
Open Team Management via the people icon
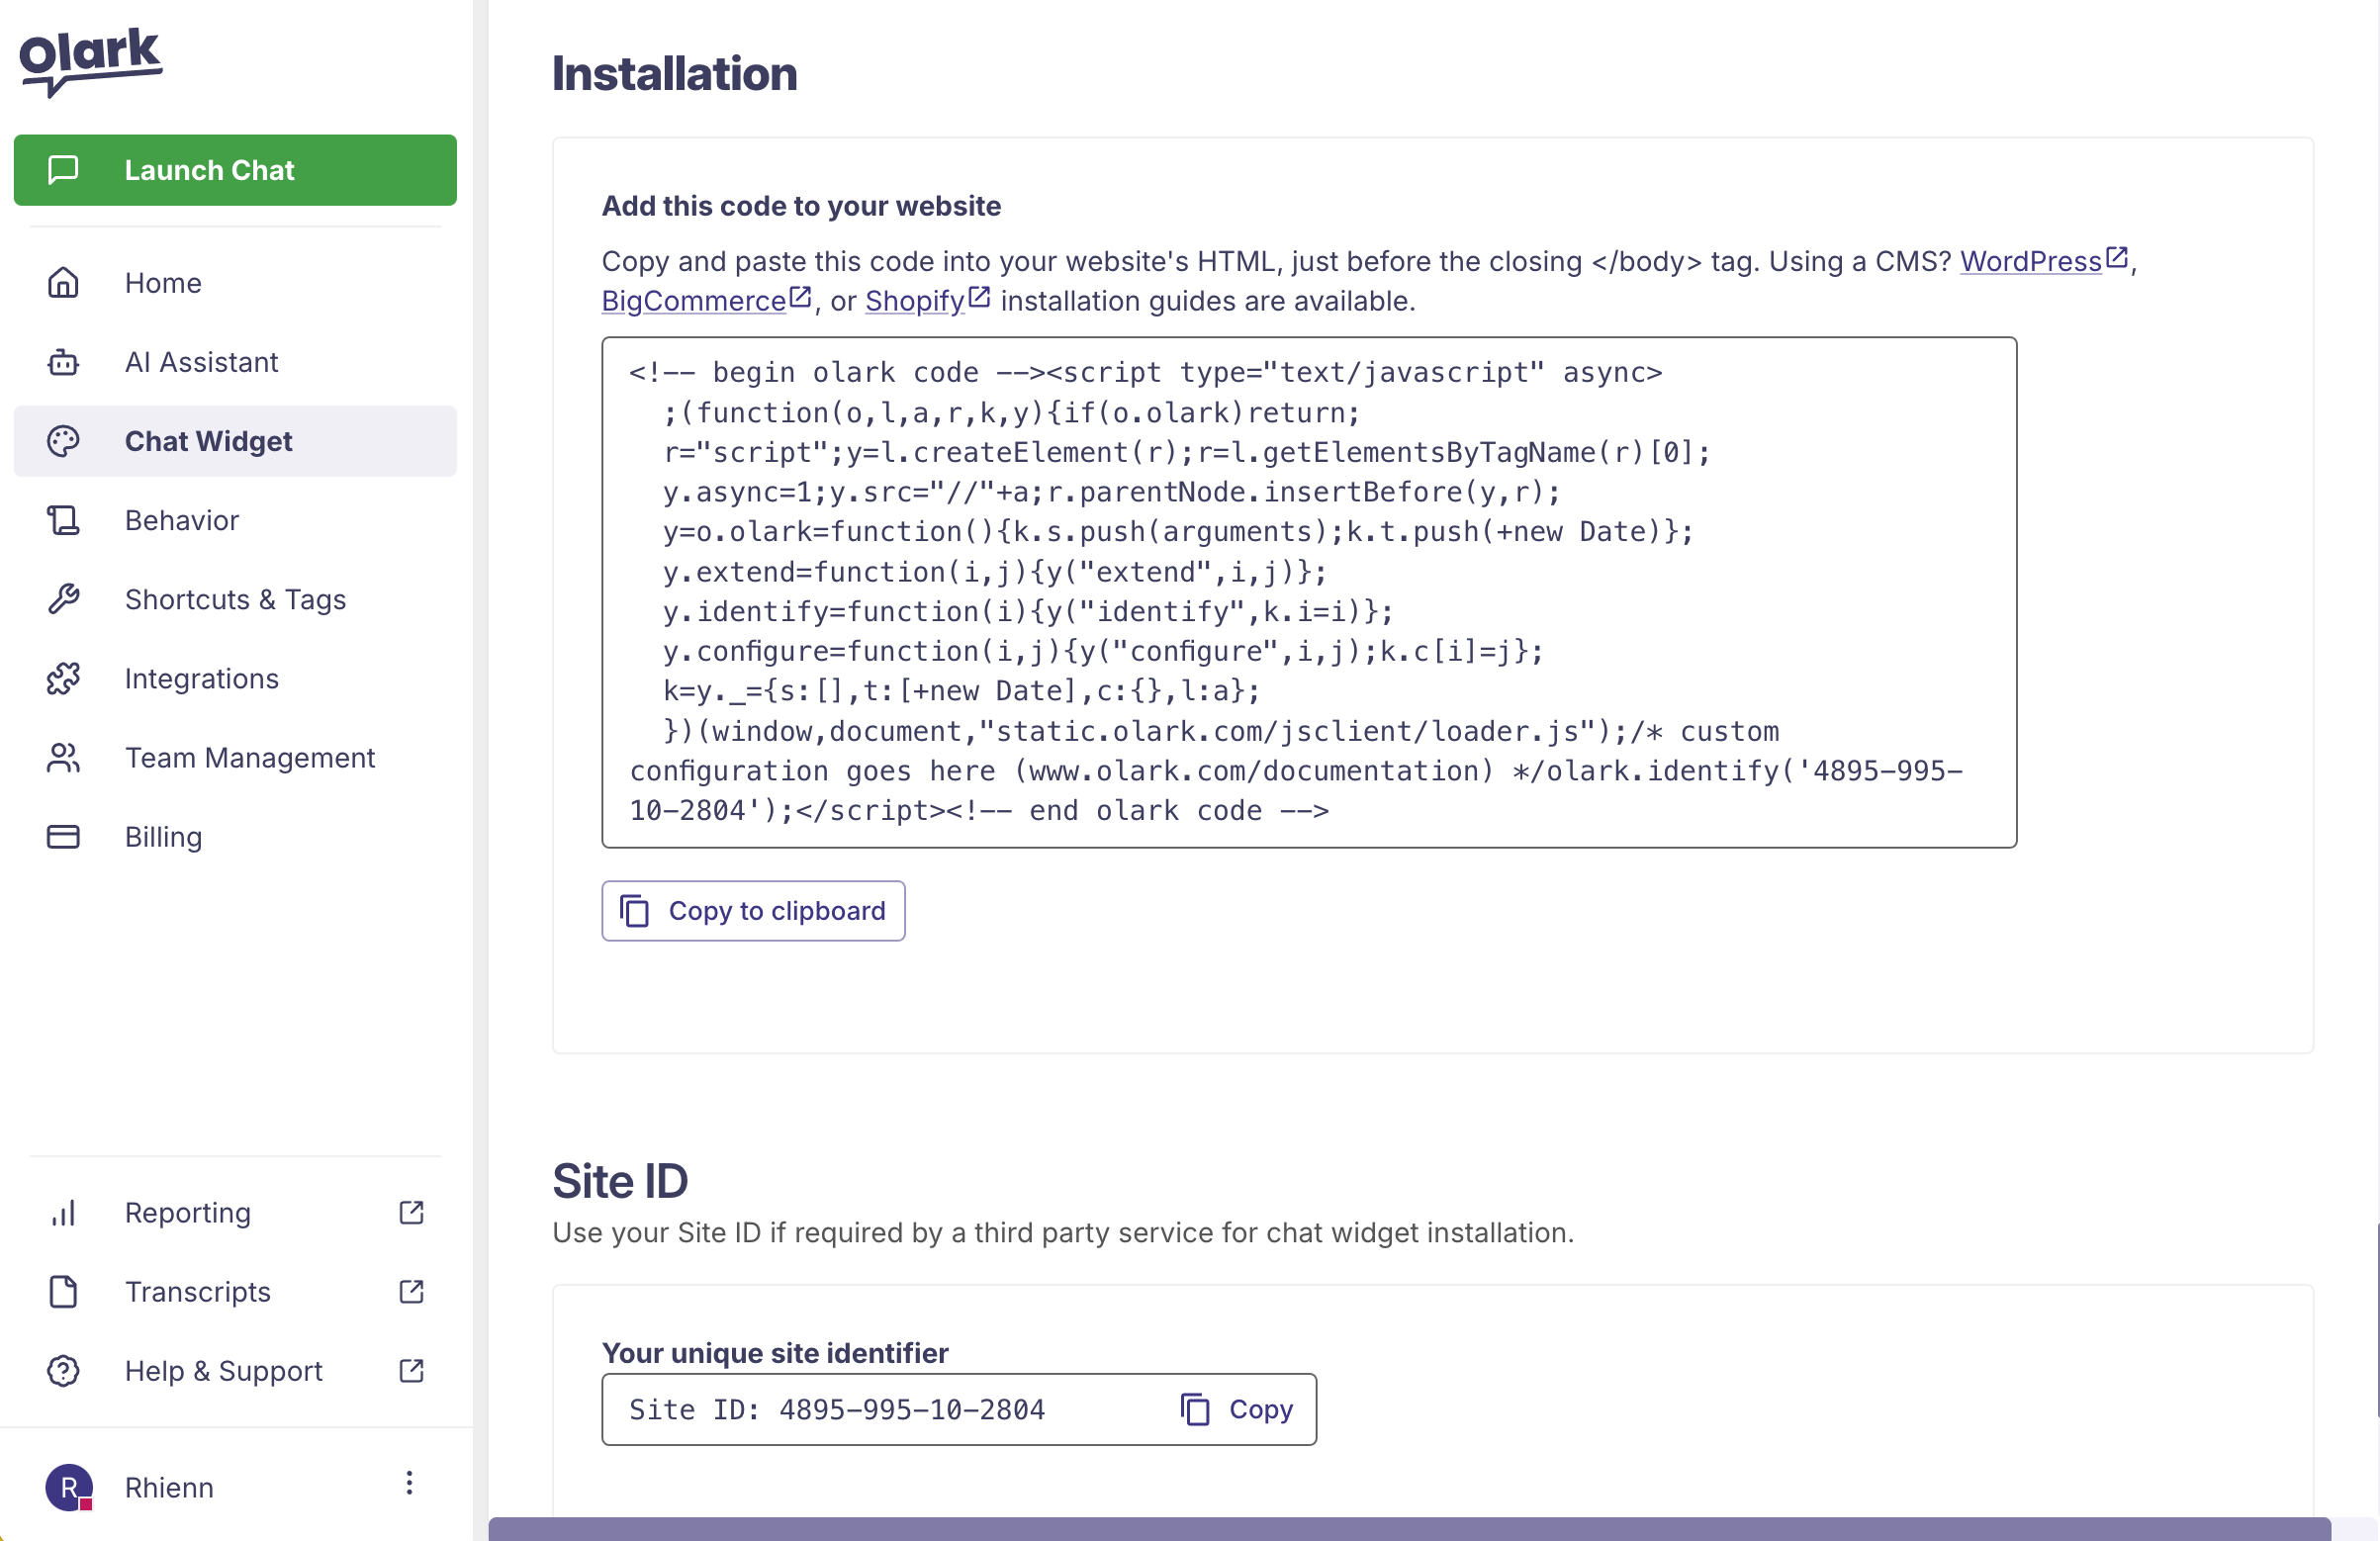tap(62, 757)
